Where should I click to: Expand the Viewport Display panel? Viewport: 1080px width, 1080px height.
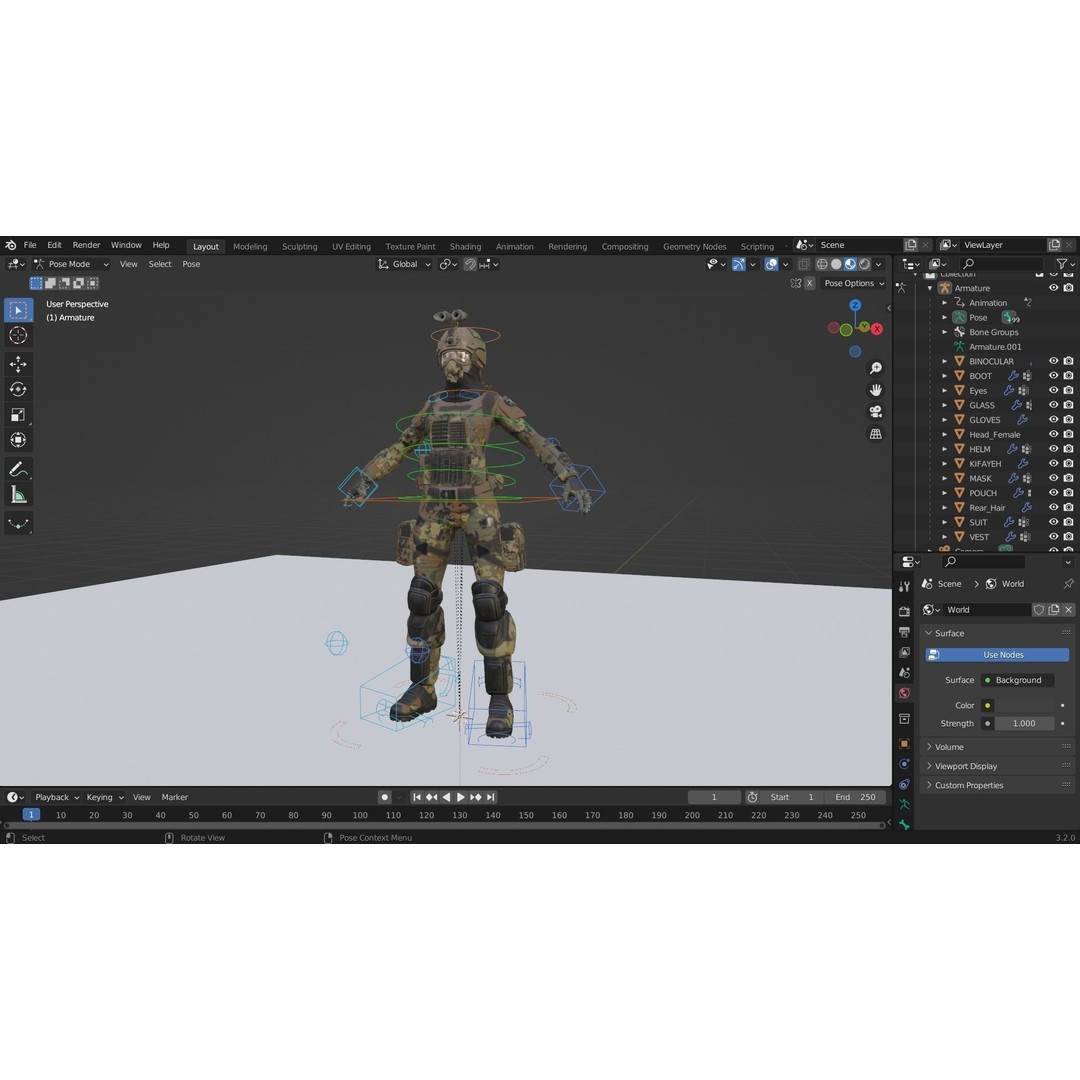coord(997,766)
